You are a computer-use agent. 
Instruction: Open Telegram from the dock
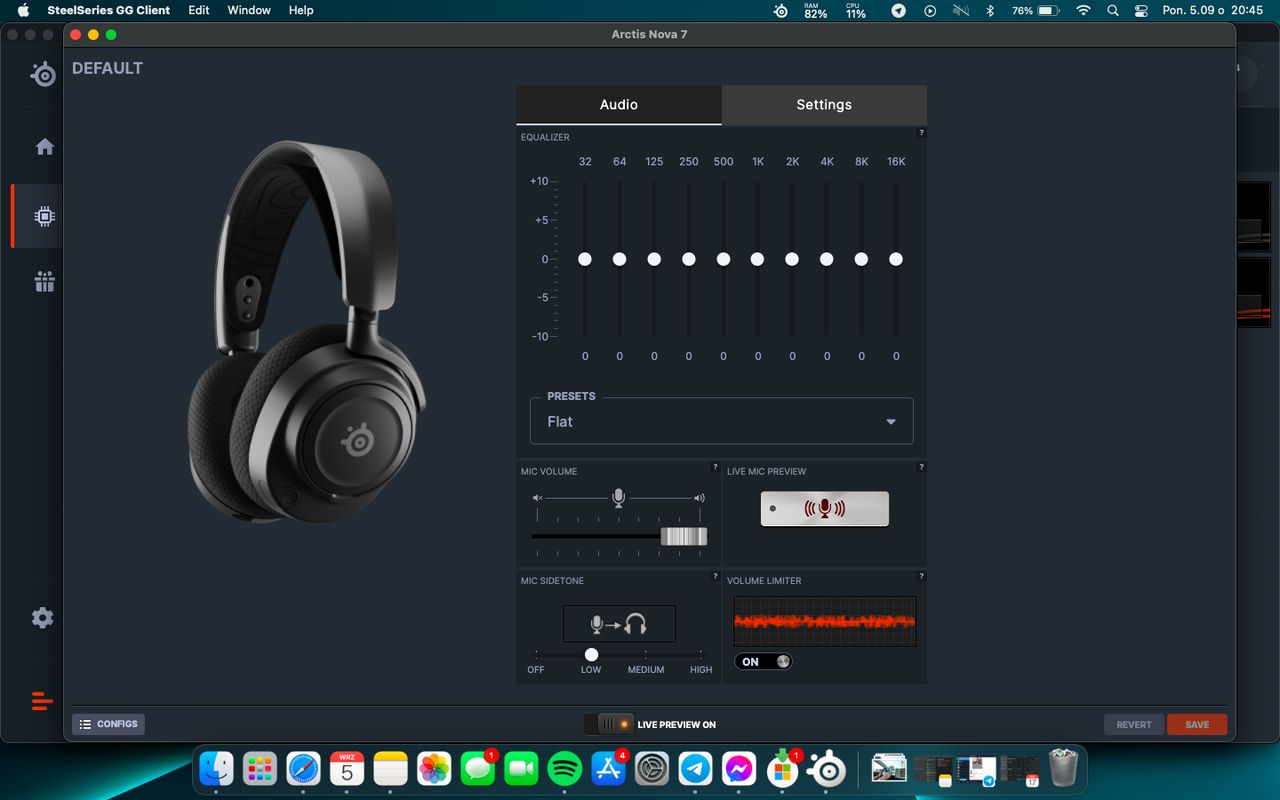click(695, 769)
